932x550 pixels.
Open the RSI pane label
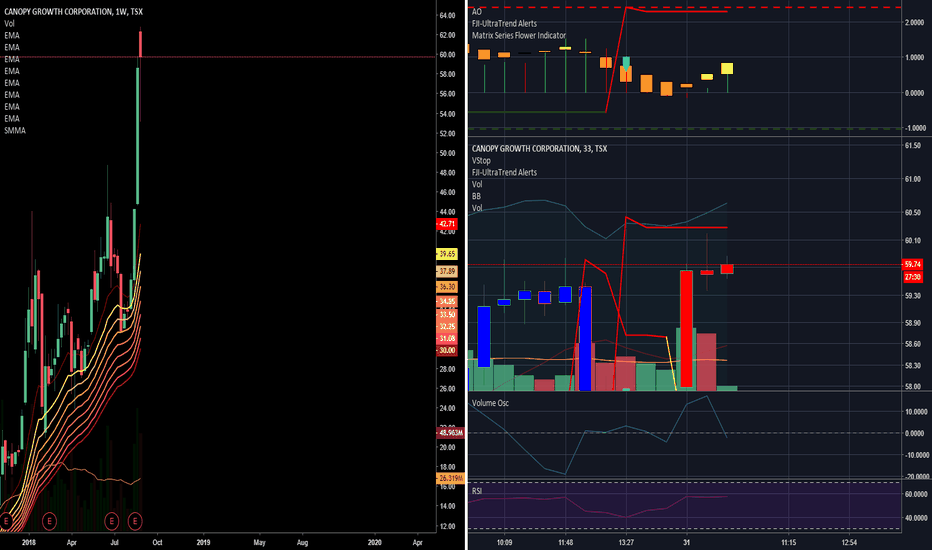coord(477,491)
